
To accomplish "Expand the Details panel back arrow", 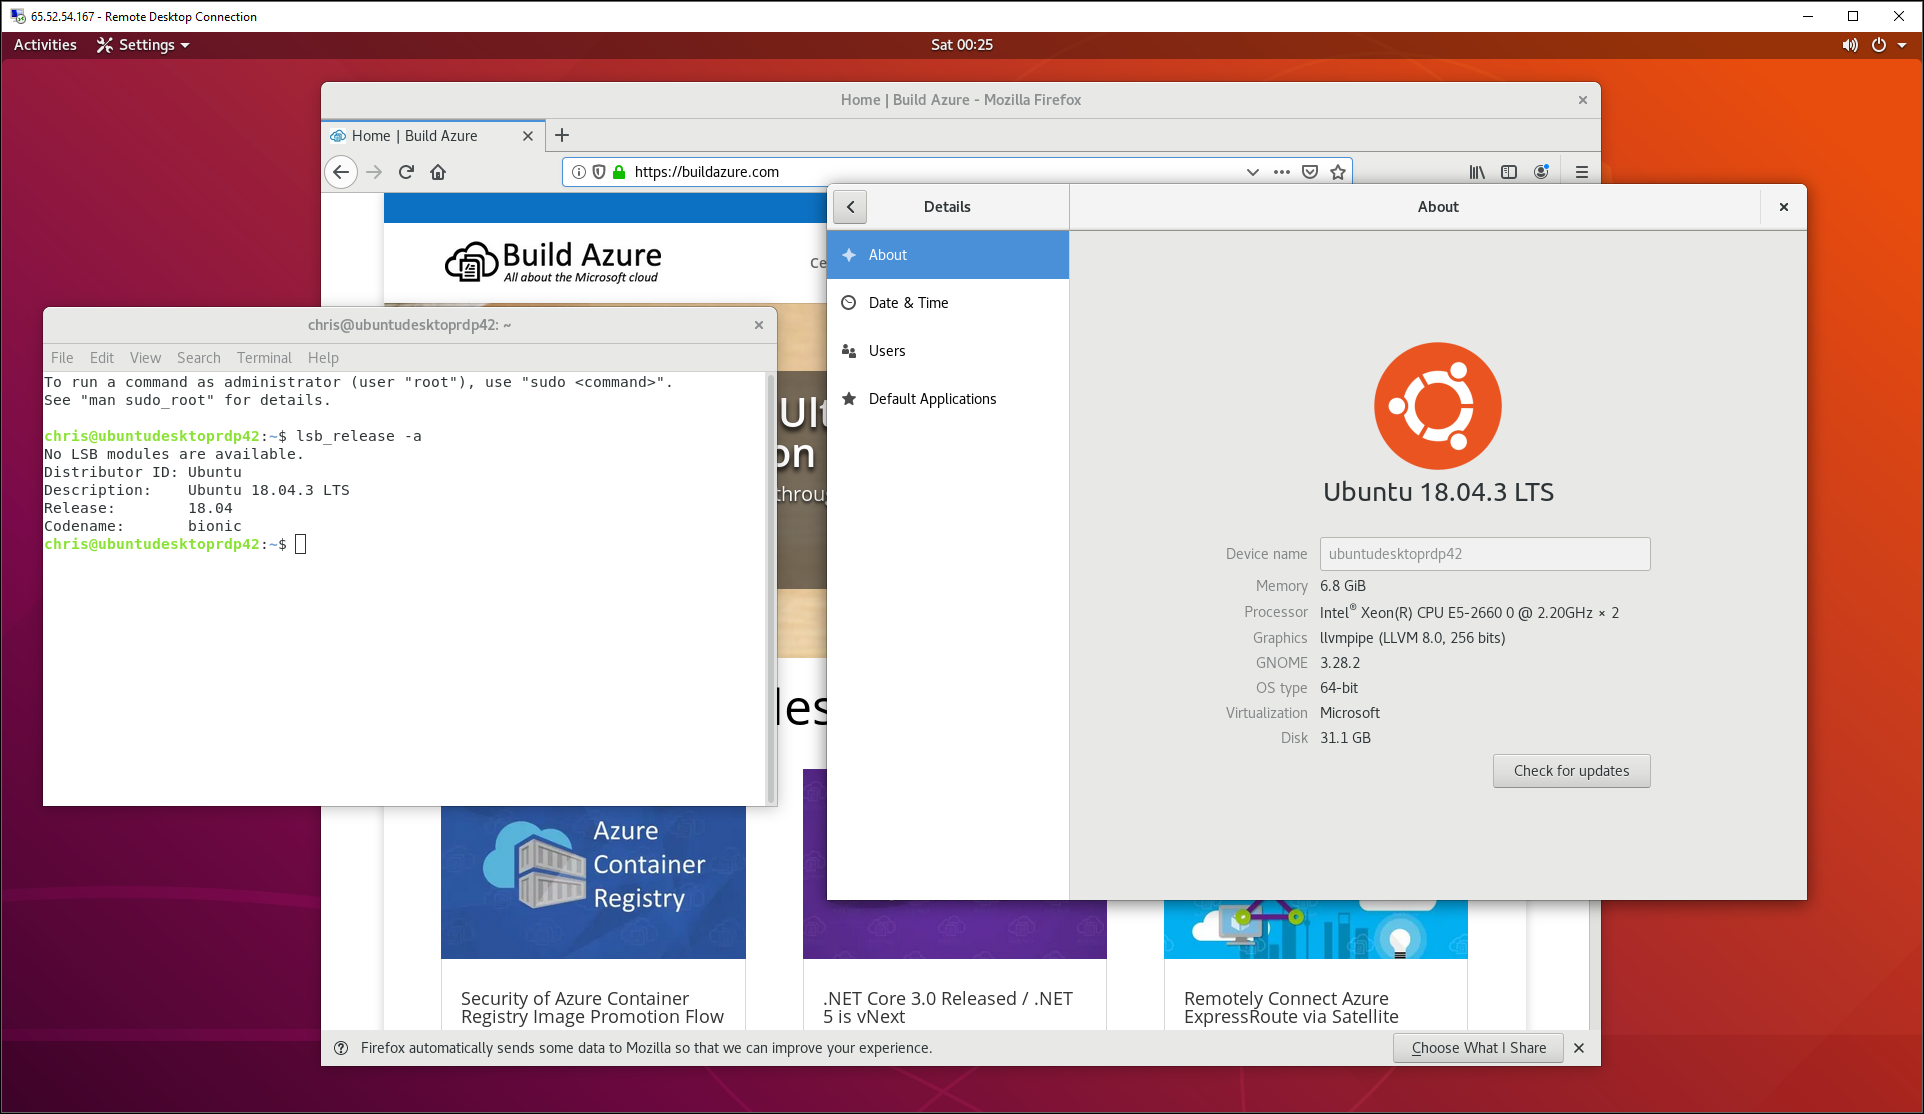I will coord(849,206).
